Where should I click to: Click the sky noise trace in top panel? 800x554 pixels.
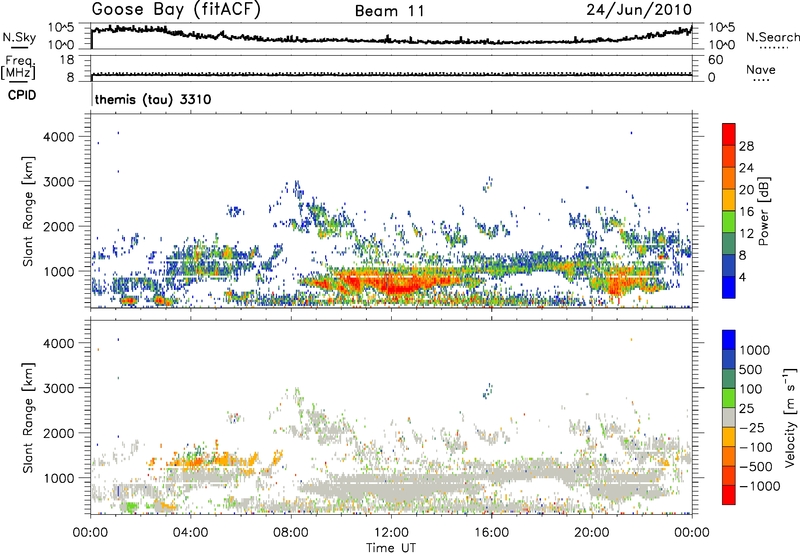(x=391, y=38)
